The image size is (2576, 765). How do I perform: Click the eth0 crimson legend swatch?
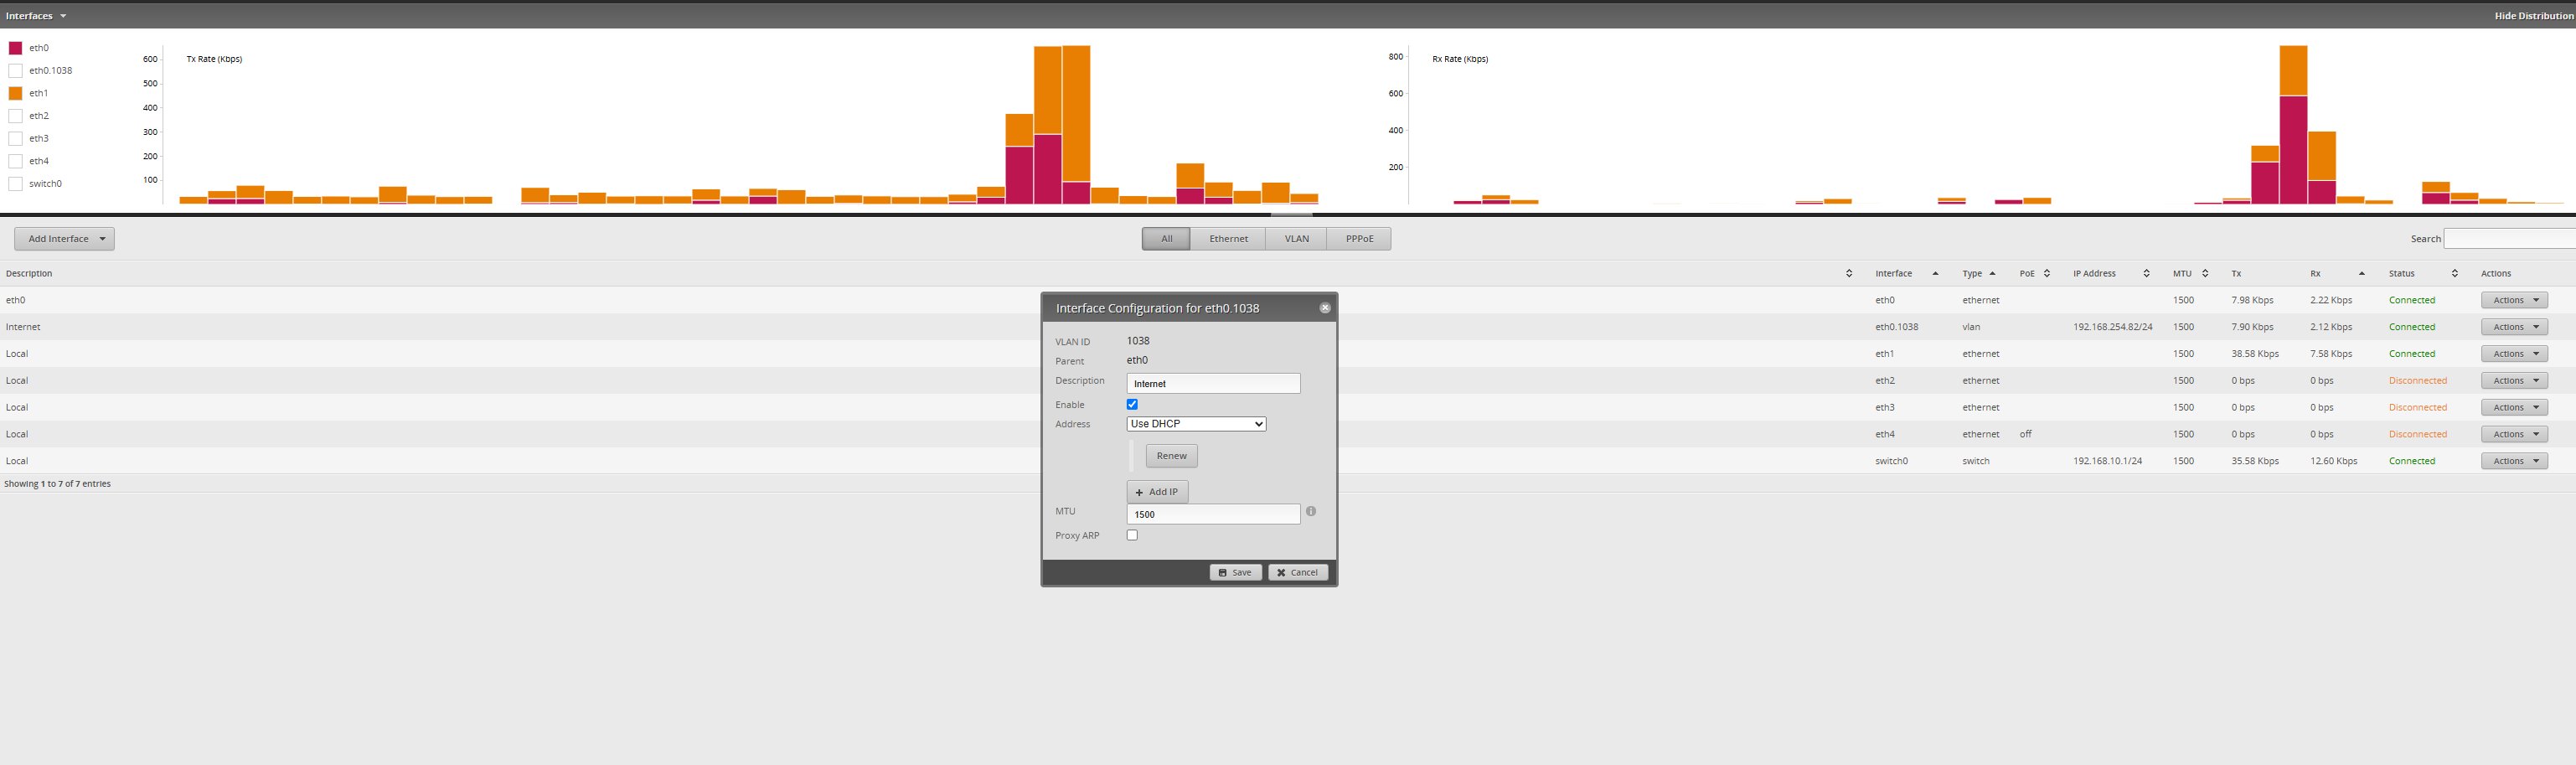[16, 48]
